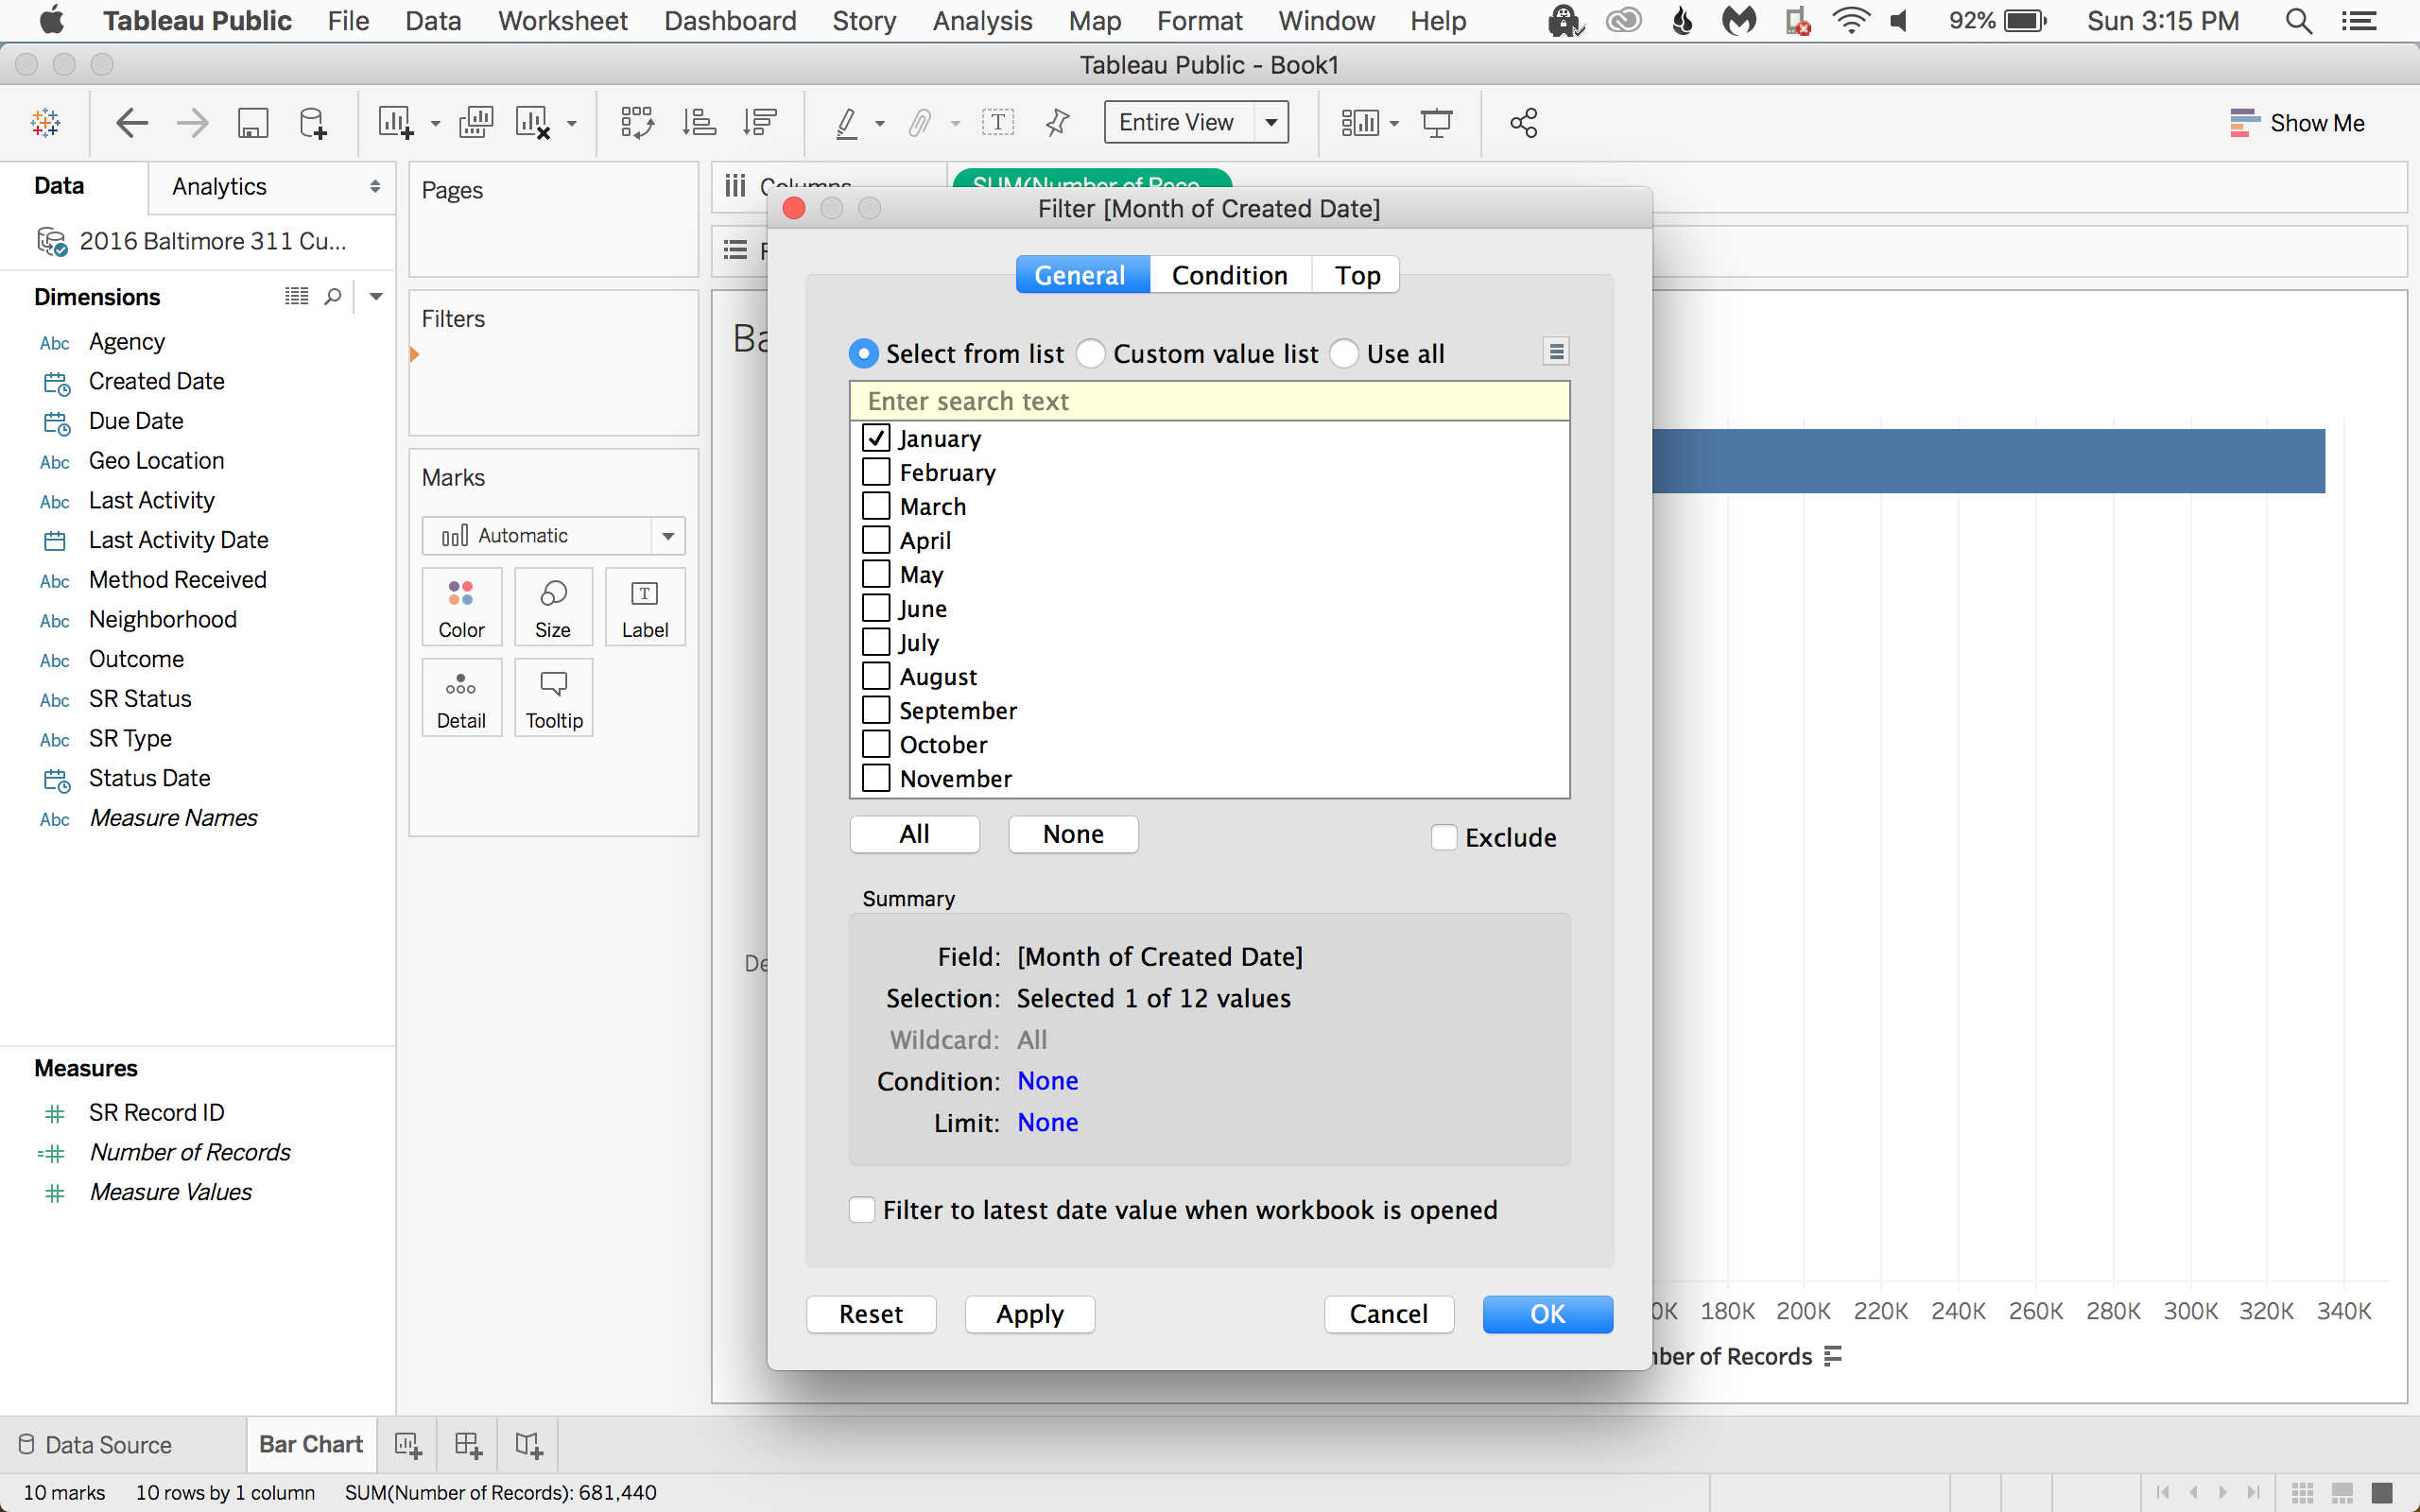Image resolution: width=2420 pixels, height=1512 pixels.
Task: Click the Apply button
Action: tap(1030, 1314)
